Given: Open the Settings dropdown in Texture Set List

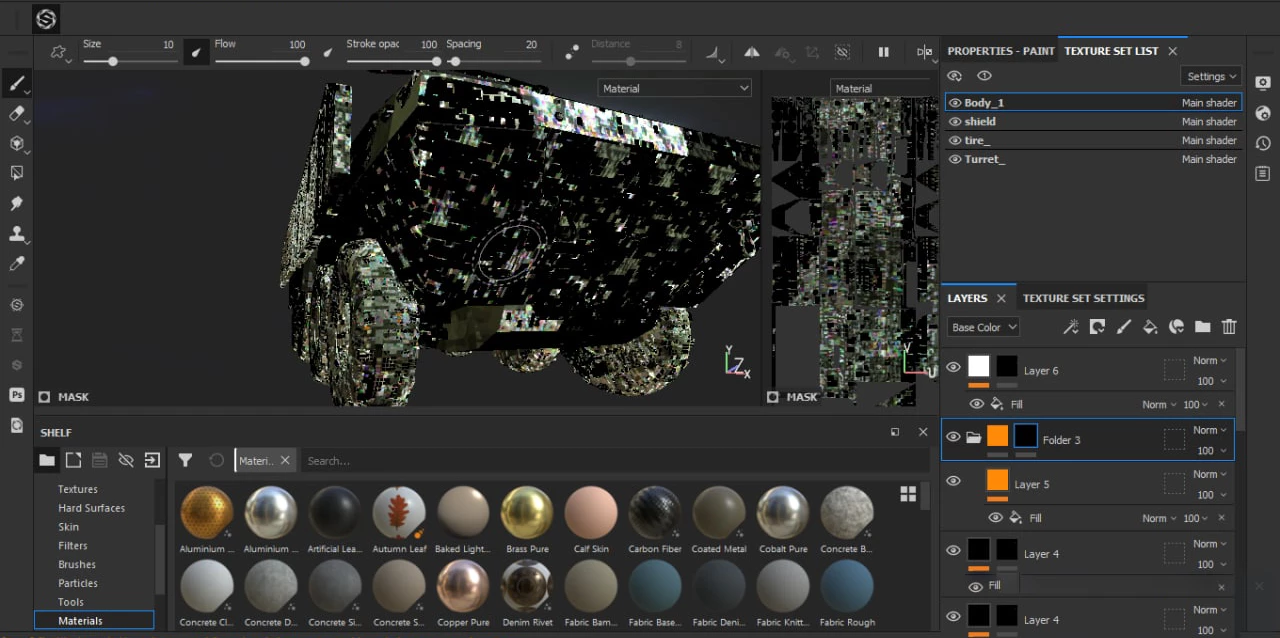Looking at the screenshot, I should tap(1211, 76).
